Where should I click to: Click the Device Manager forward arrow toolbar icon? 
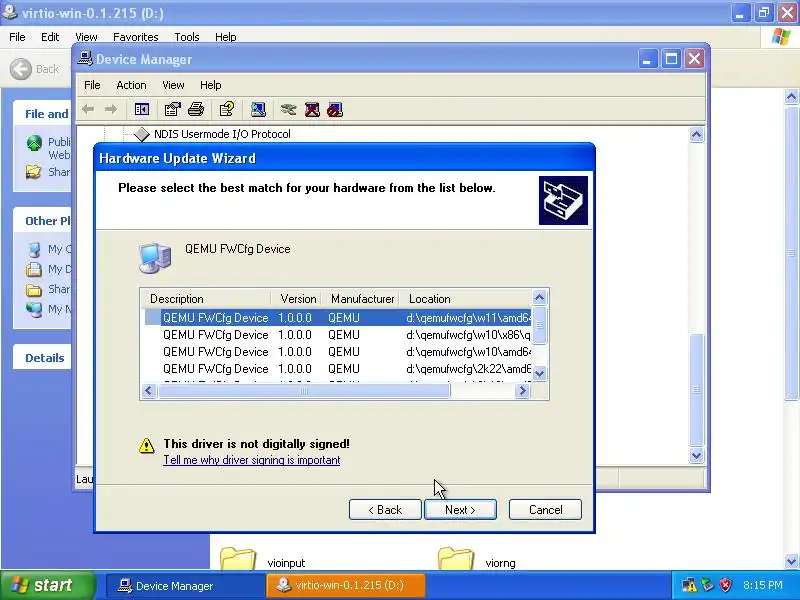[x=110, y=109]
